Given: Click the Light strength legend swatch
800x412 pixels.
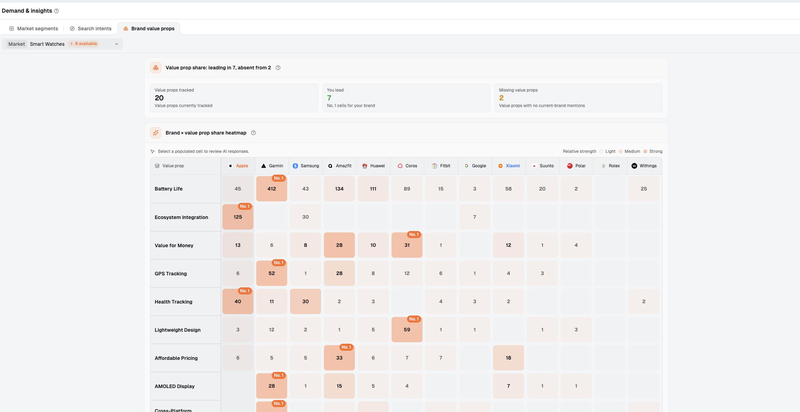Looking at the screenshot, I should pyautogui.click(x=601, y=151).
